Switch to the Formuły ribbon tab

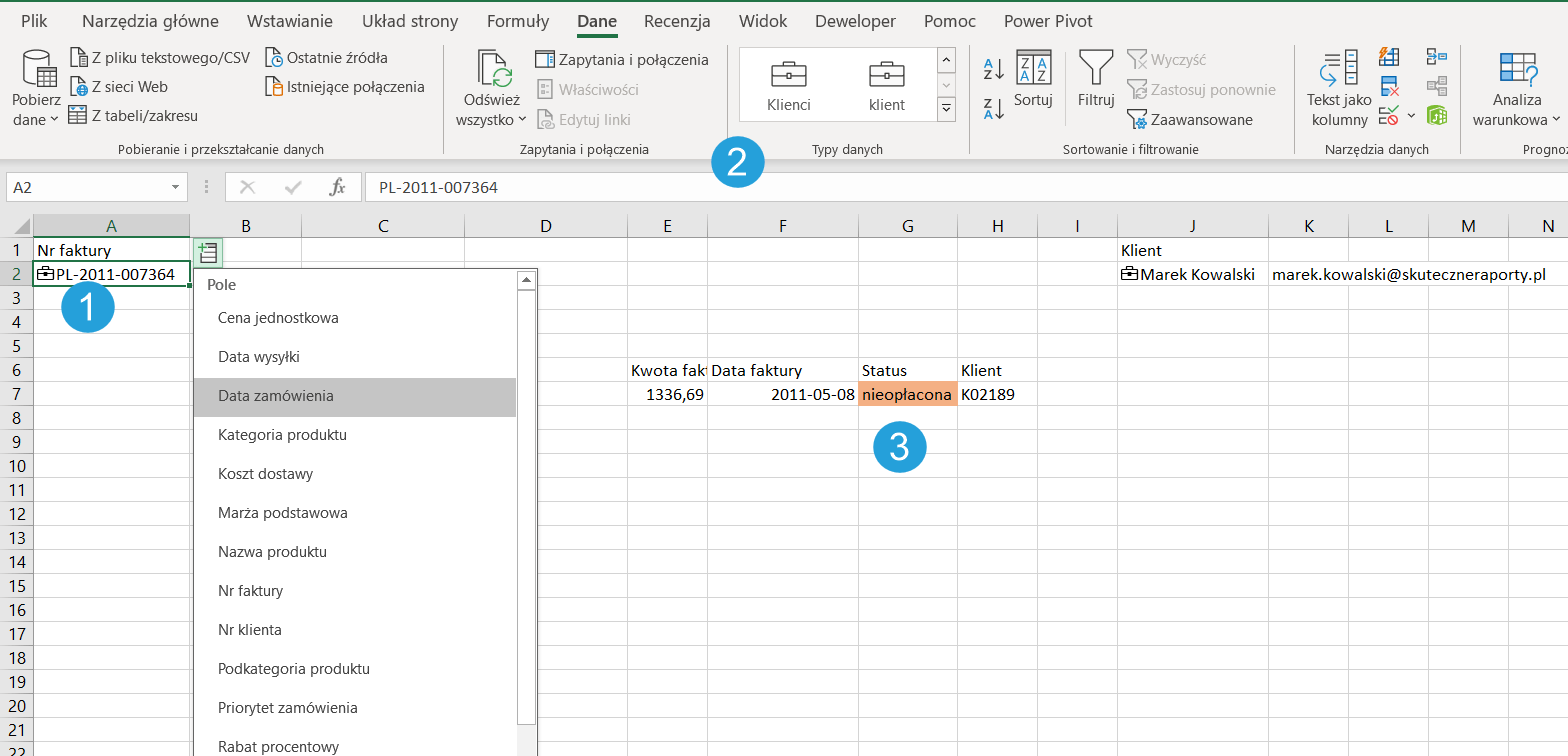[x=518, y=21]
